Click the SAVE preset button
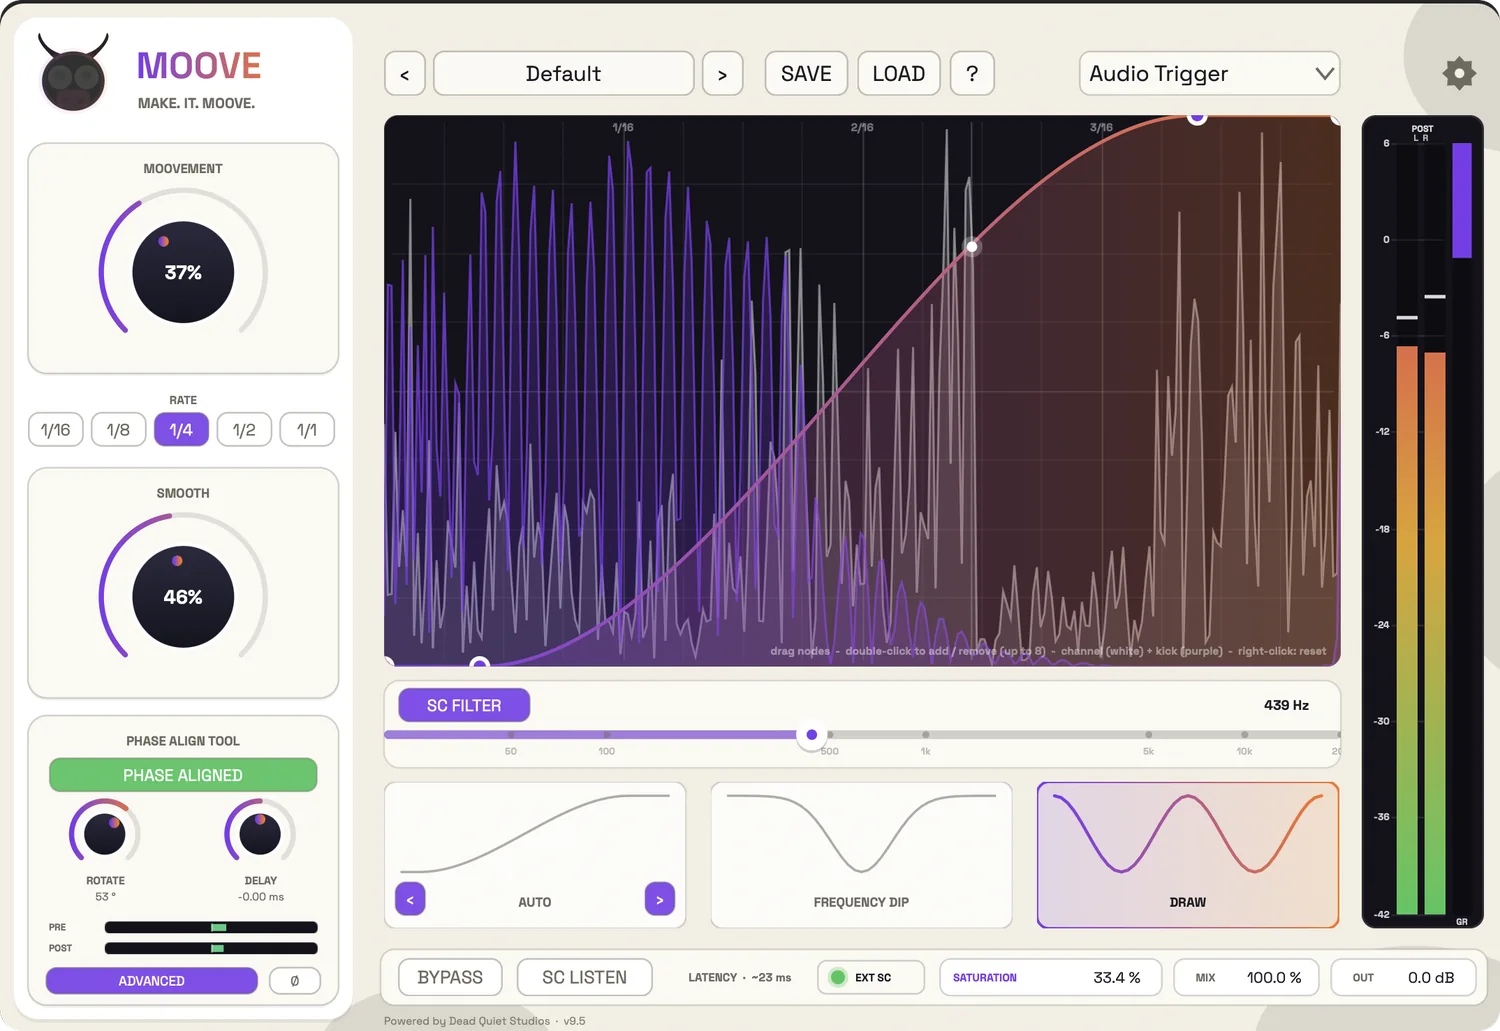The width and height of the screenshot is (1500, 1031). pyautogui.click(x=806, y=74)
